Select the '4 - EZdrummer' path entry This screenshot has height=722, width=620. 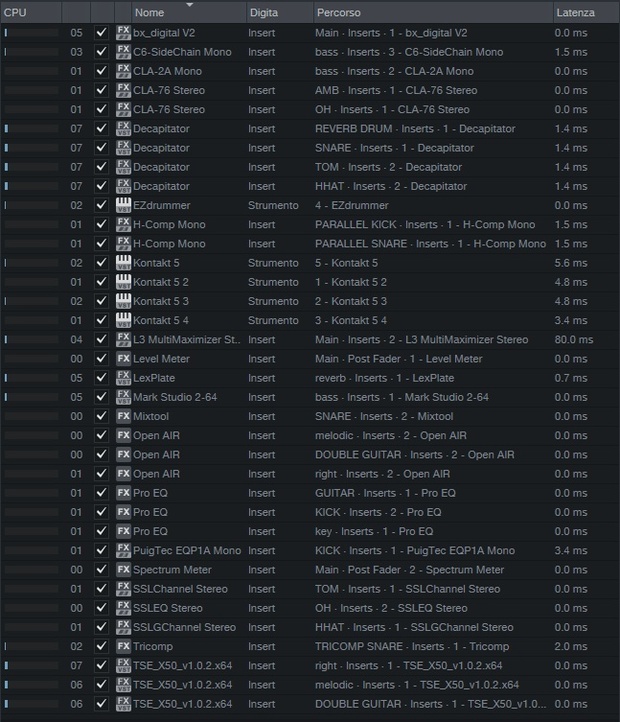tap(352, 205)
